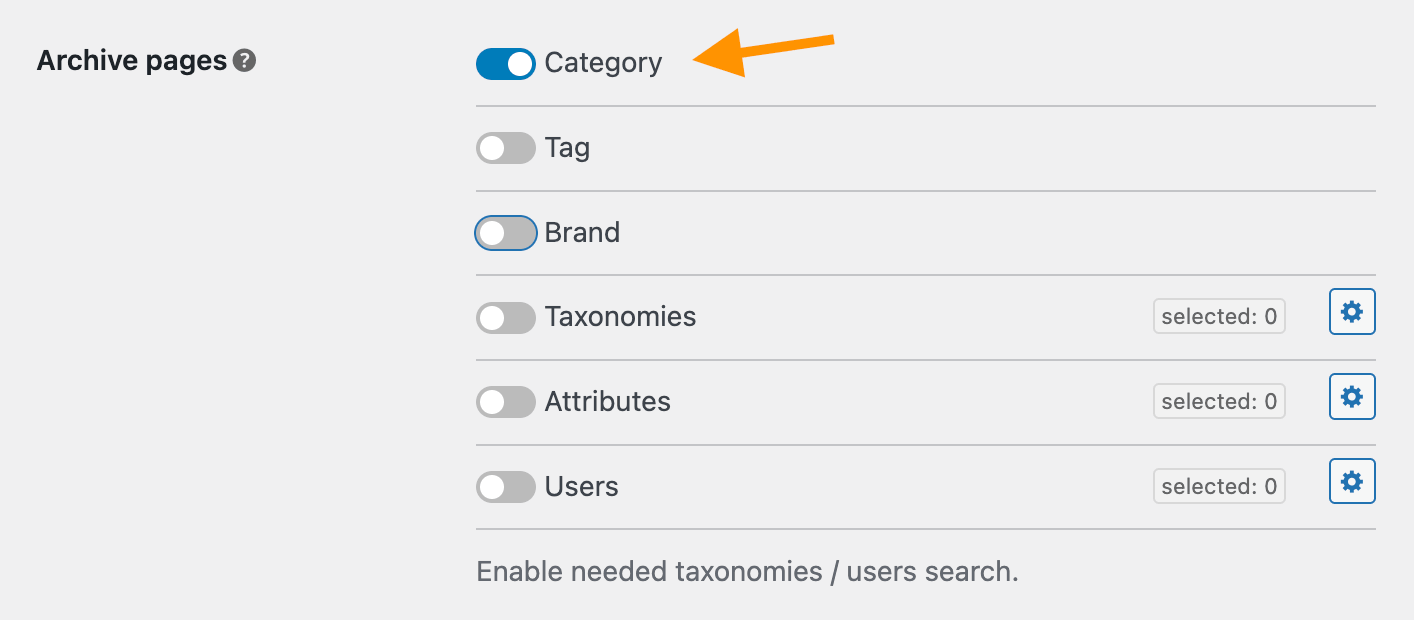Click the Attributes "selected: 0" badge
1414x620 pixels.
[1218, 401]
